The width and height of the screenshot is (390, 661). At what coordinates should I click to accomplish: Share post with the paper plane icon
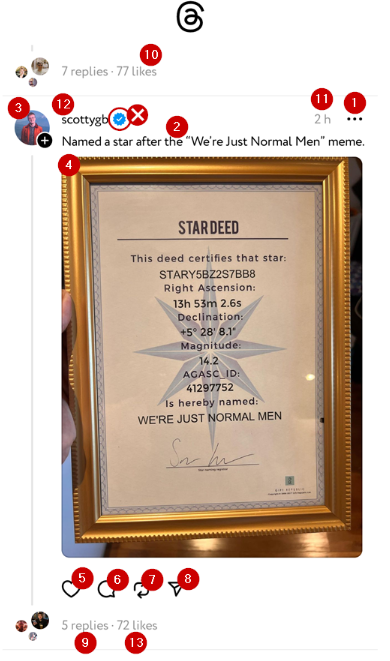[176, 589]
